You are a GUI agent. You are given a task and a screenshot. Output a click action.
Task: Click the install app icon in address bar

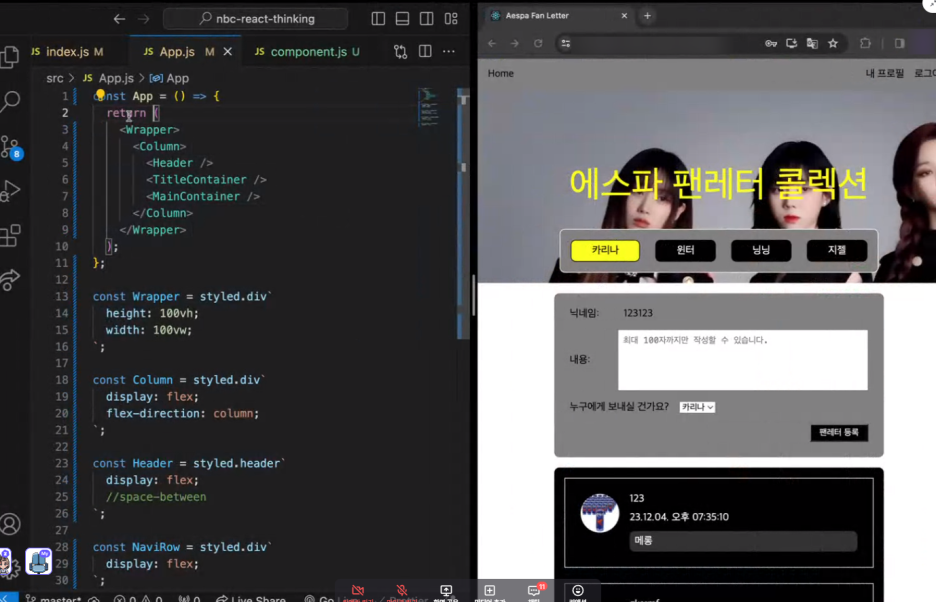click(x=792, y=44)
